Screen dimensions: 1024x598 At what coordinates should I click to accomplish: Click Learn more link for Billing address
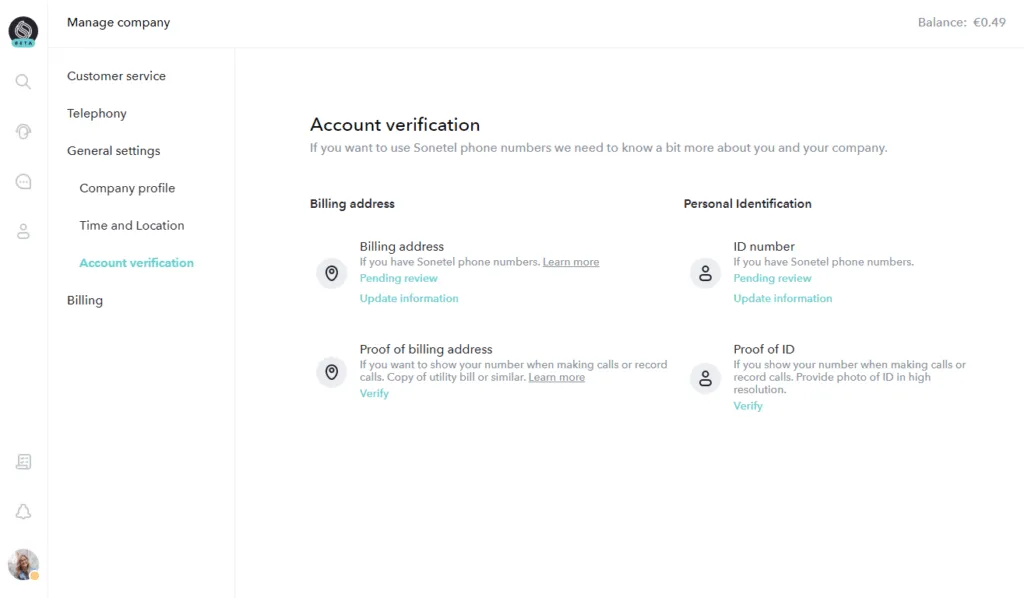click(571, 262)
